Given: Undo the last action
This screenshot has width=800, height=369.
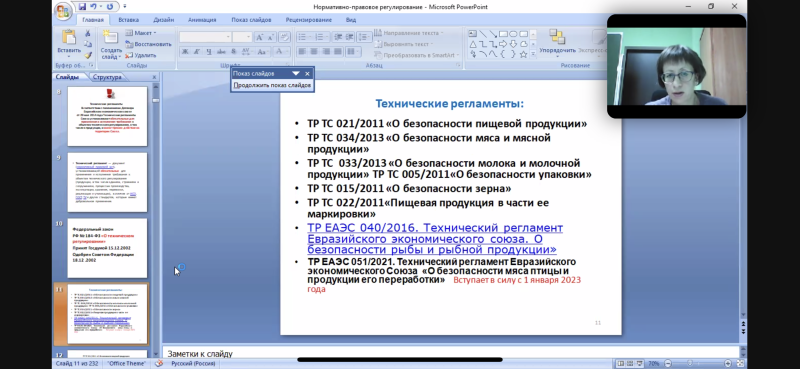Looking at the screenshot, I should tap(93, 7).
